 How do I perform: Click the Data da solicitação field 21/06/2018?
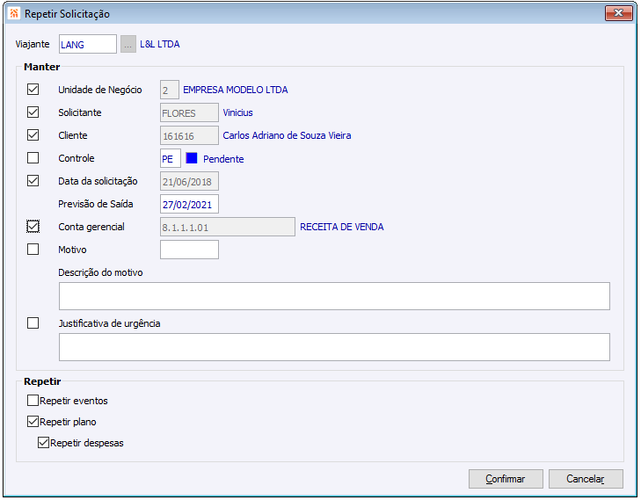pos(189,181)
